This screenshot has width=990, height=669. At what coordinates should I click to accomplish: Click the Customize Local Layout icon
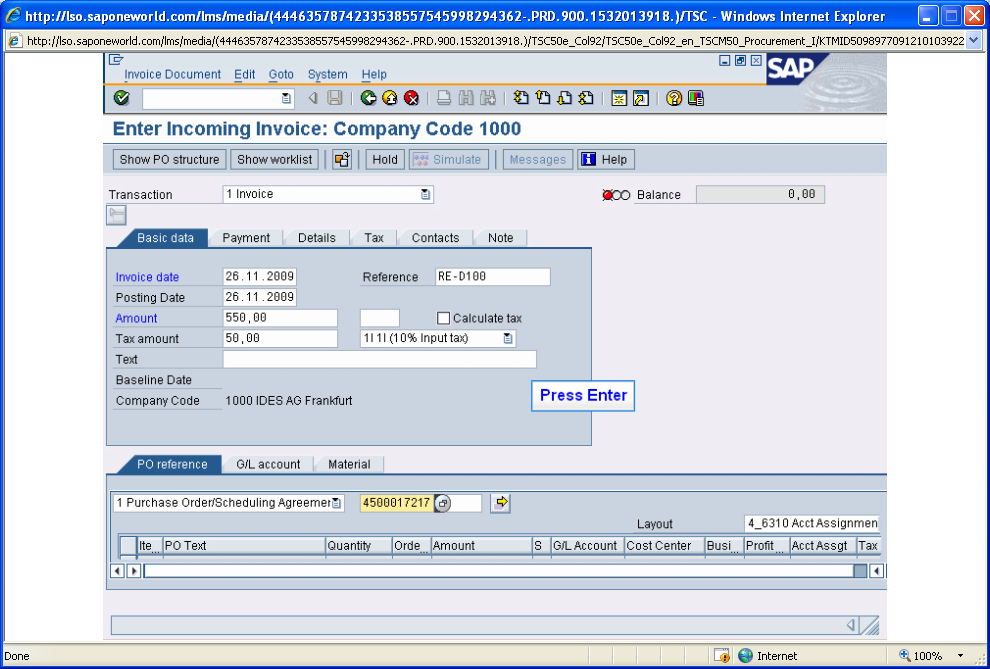click(x=696, y=98)
